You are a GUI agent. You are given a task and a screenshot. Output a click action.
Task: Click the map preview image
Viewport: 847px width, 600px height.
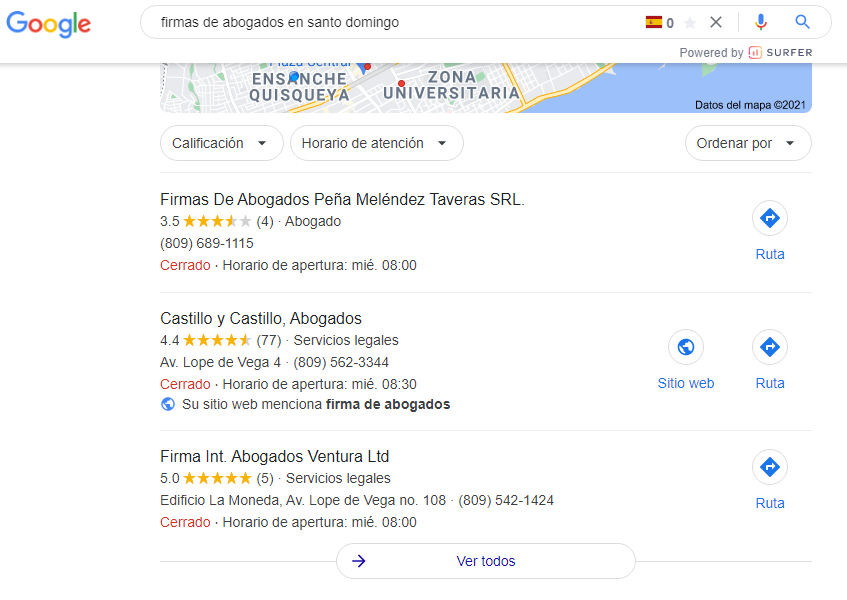(x=485, y=88)
